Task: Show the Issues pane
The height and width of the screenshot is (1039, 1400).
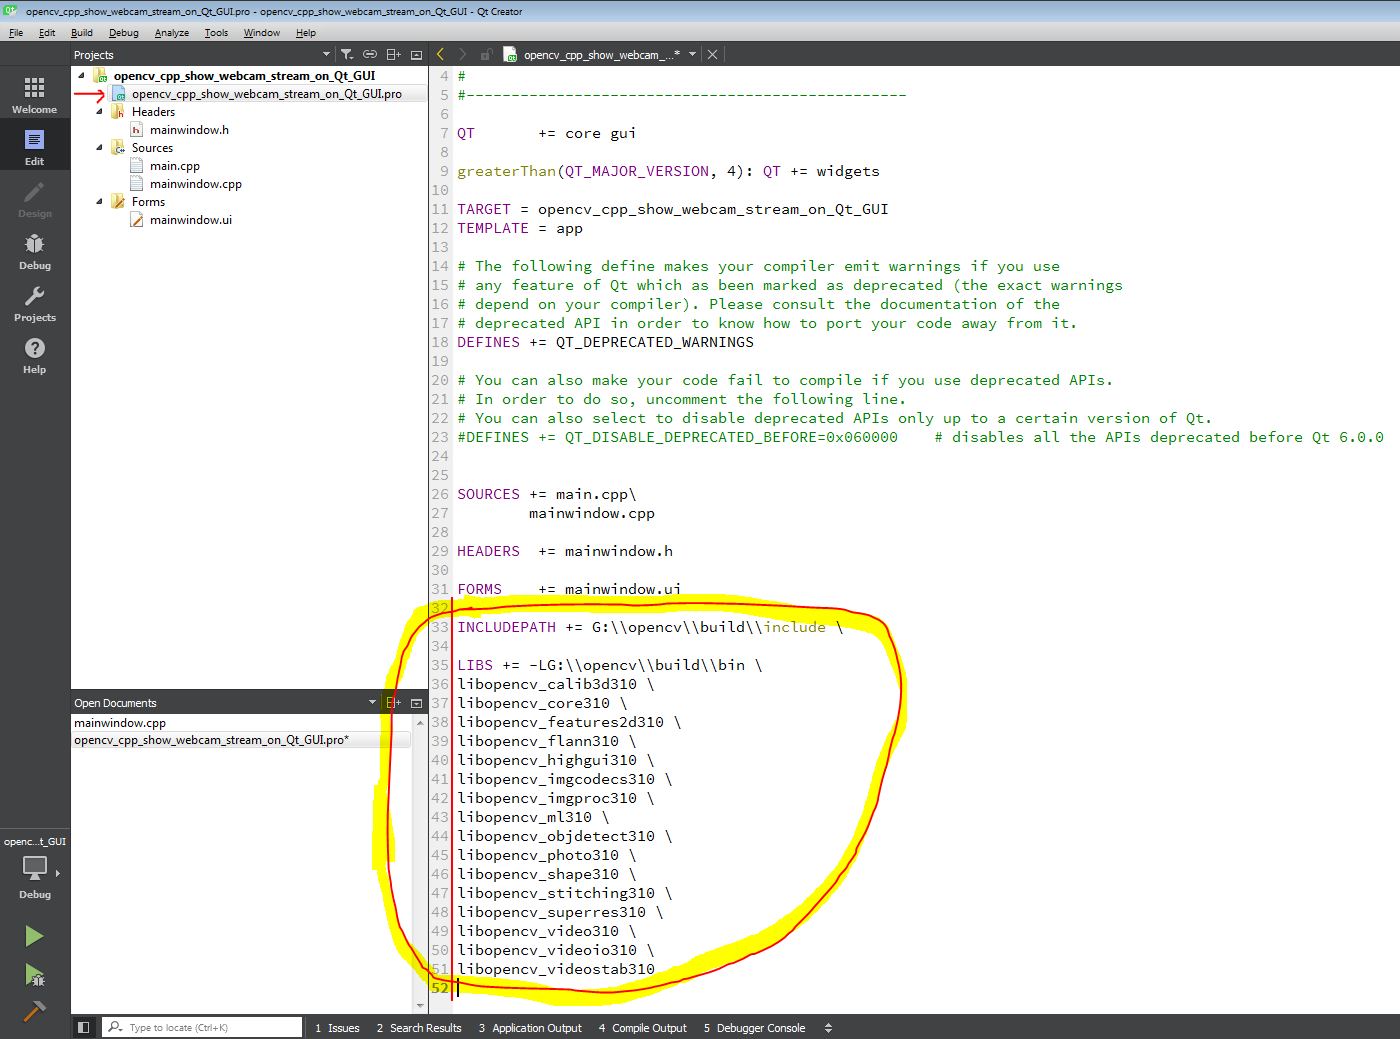Action: tap(337, 1027)
